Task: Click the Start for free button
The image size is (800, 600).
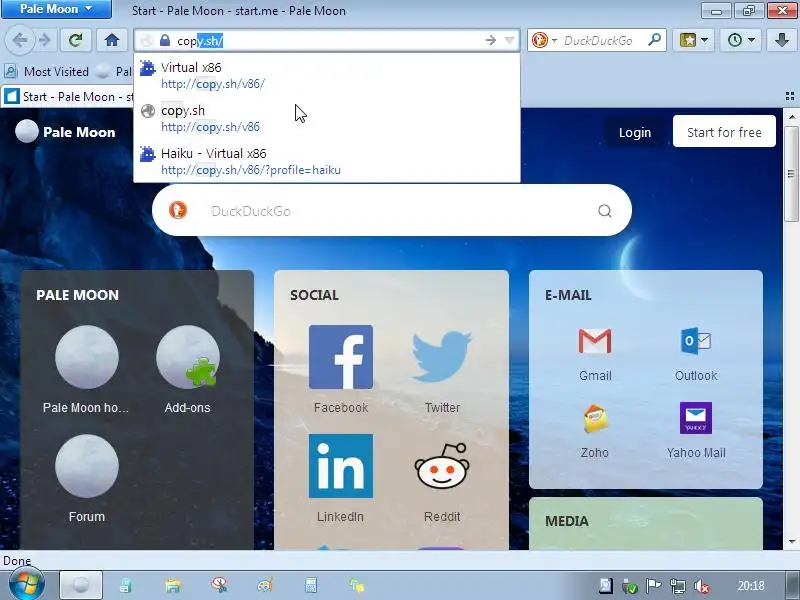Action: (724, 132)
